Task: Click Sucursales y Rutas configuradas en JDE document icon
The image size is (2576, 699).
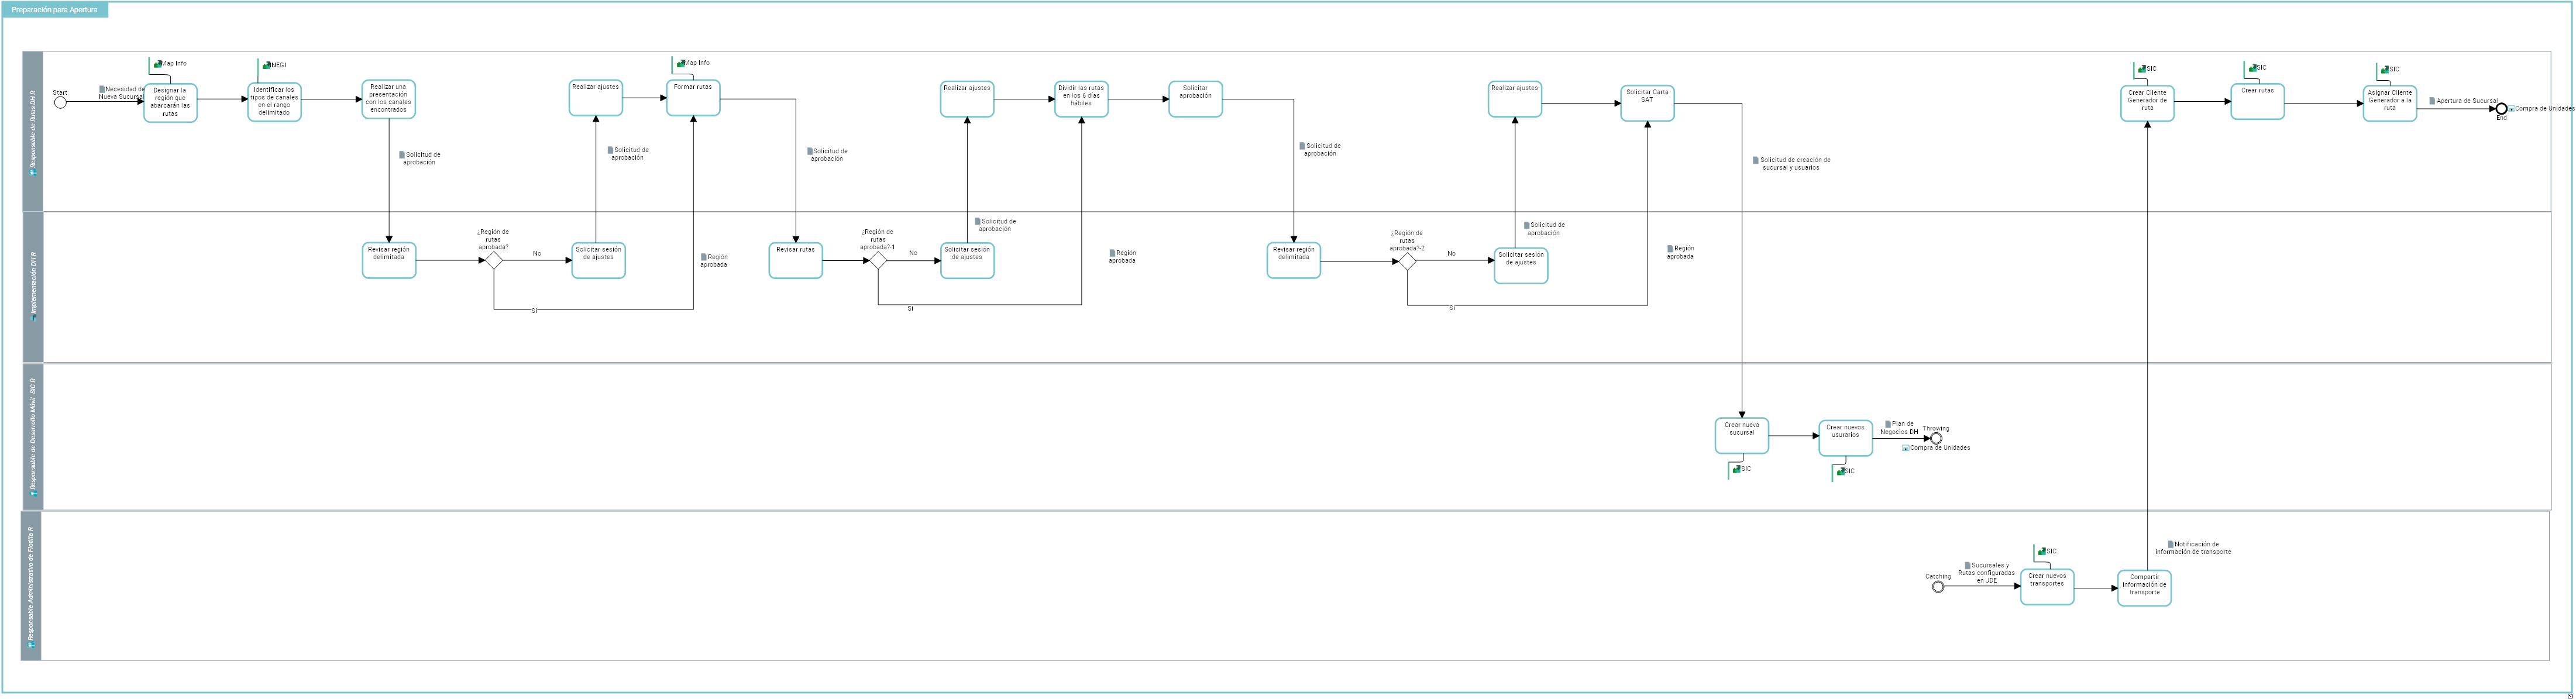Action: click(x=1967, y=565)
